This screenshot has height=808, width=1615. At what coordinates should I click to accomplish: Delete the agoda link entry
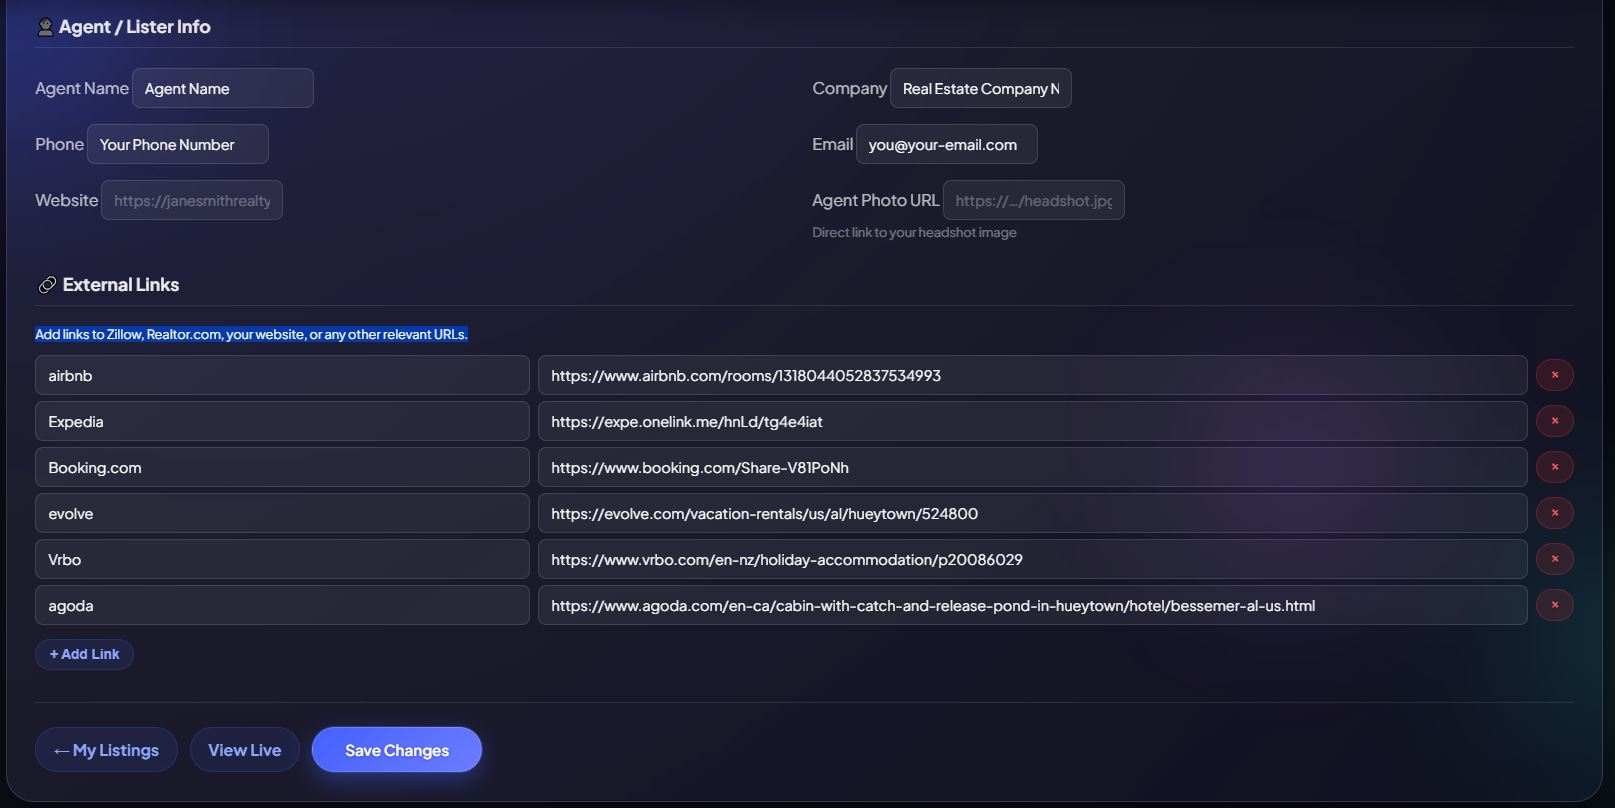point(1554,605)
